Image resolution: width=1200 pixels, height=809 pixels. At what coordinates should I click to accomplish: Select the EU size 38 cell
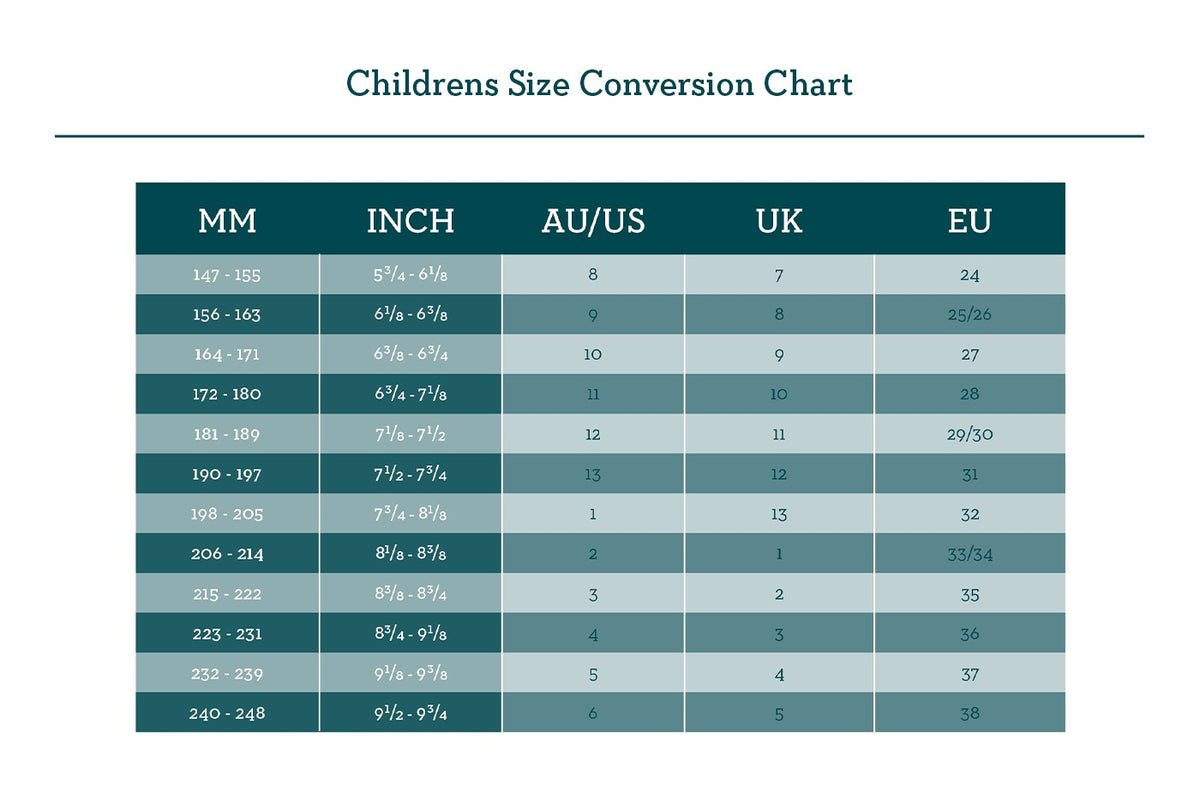[x=969, y=714]
